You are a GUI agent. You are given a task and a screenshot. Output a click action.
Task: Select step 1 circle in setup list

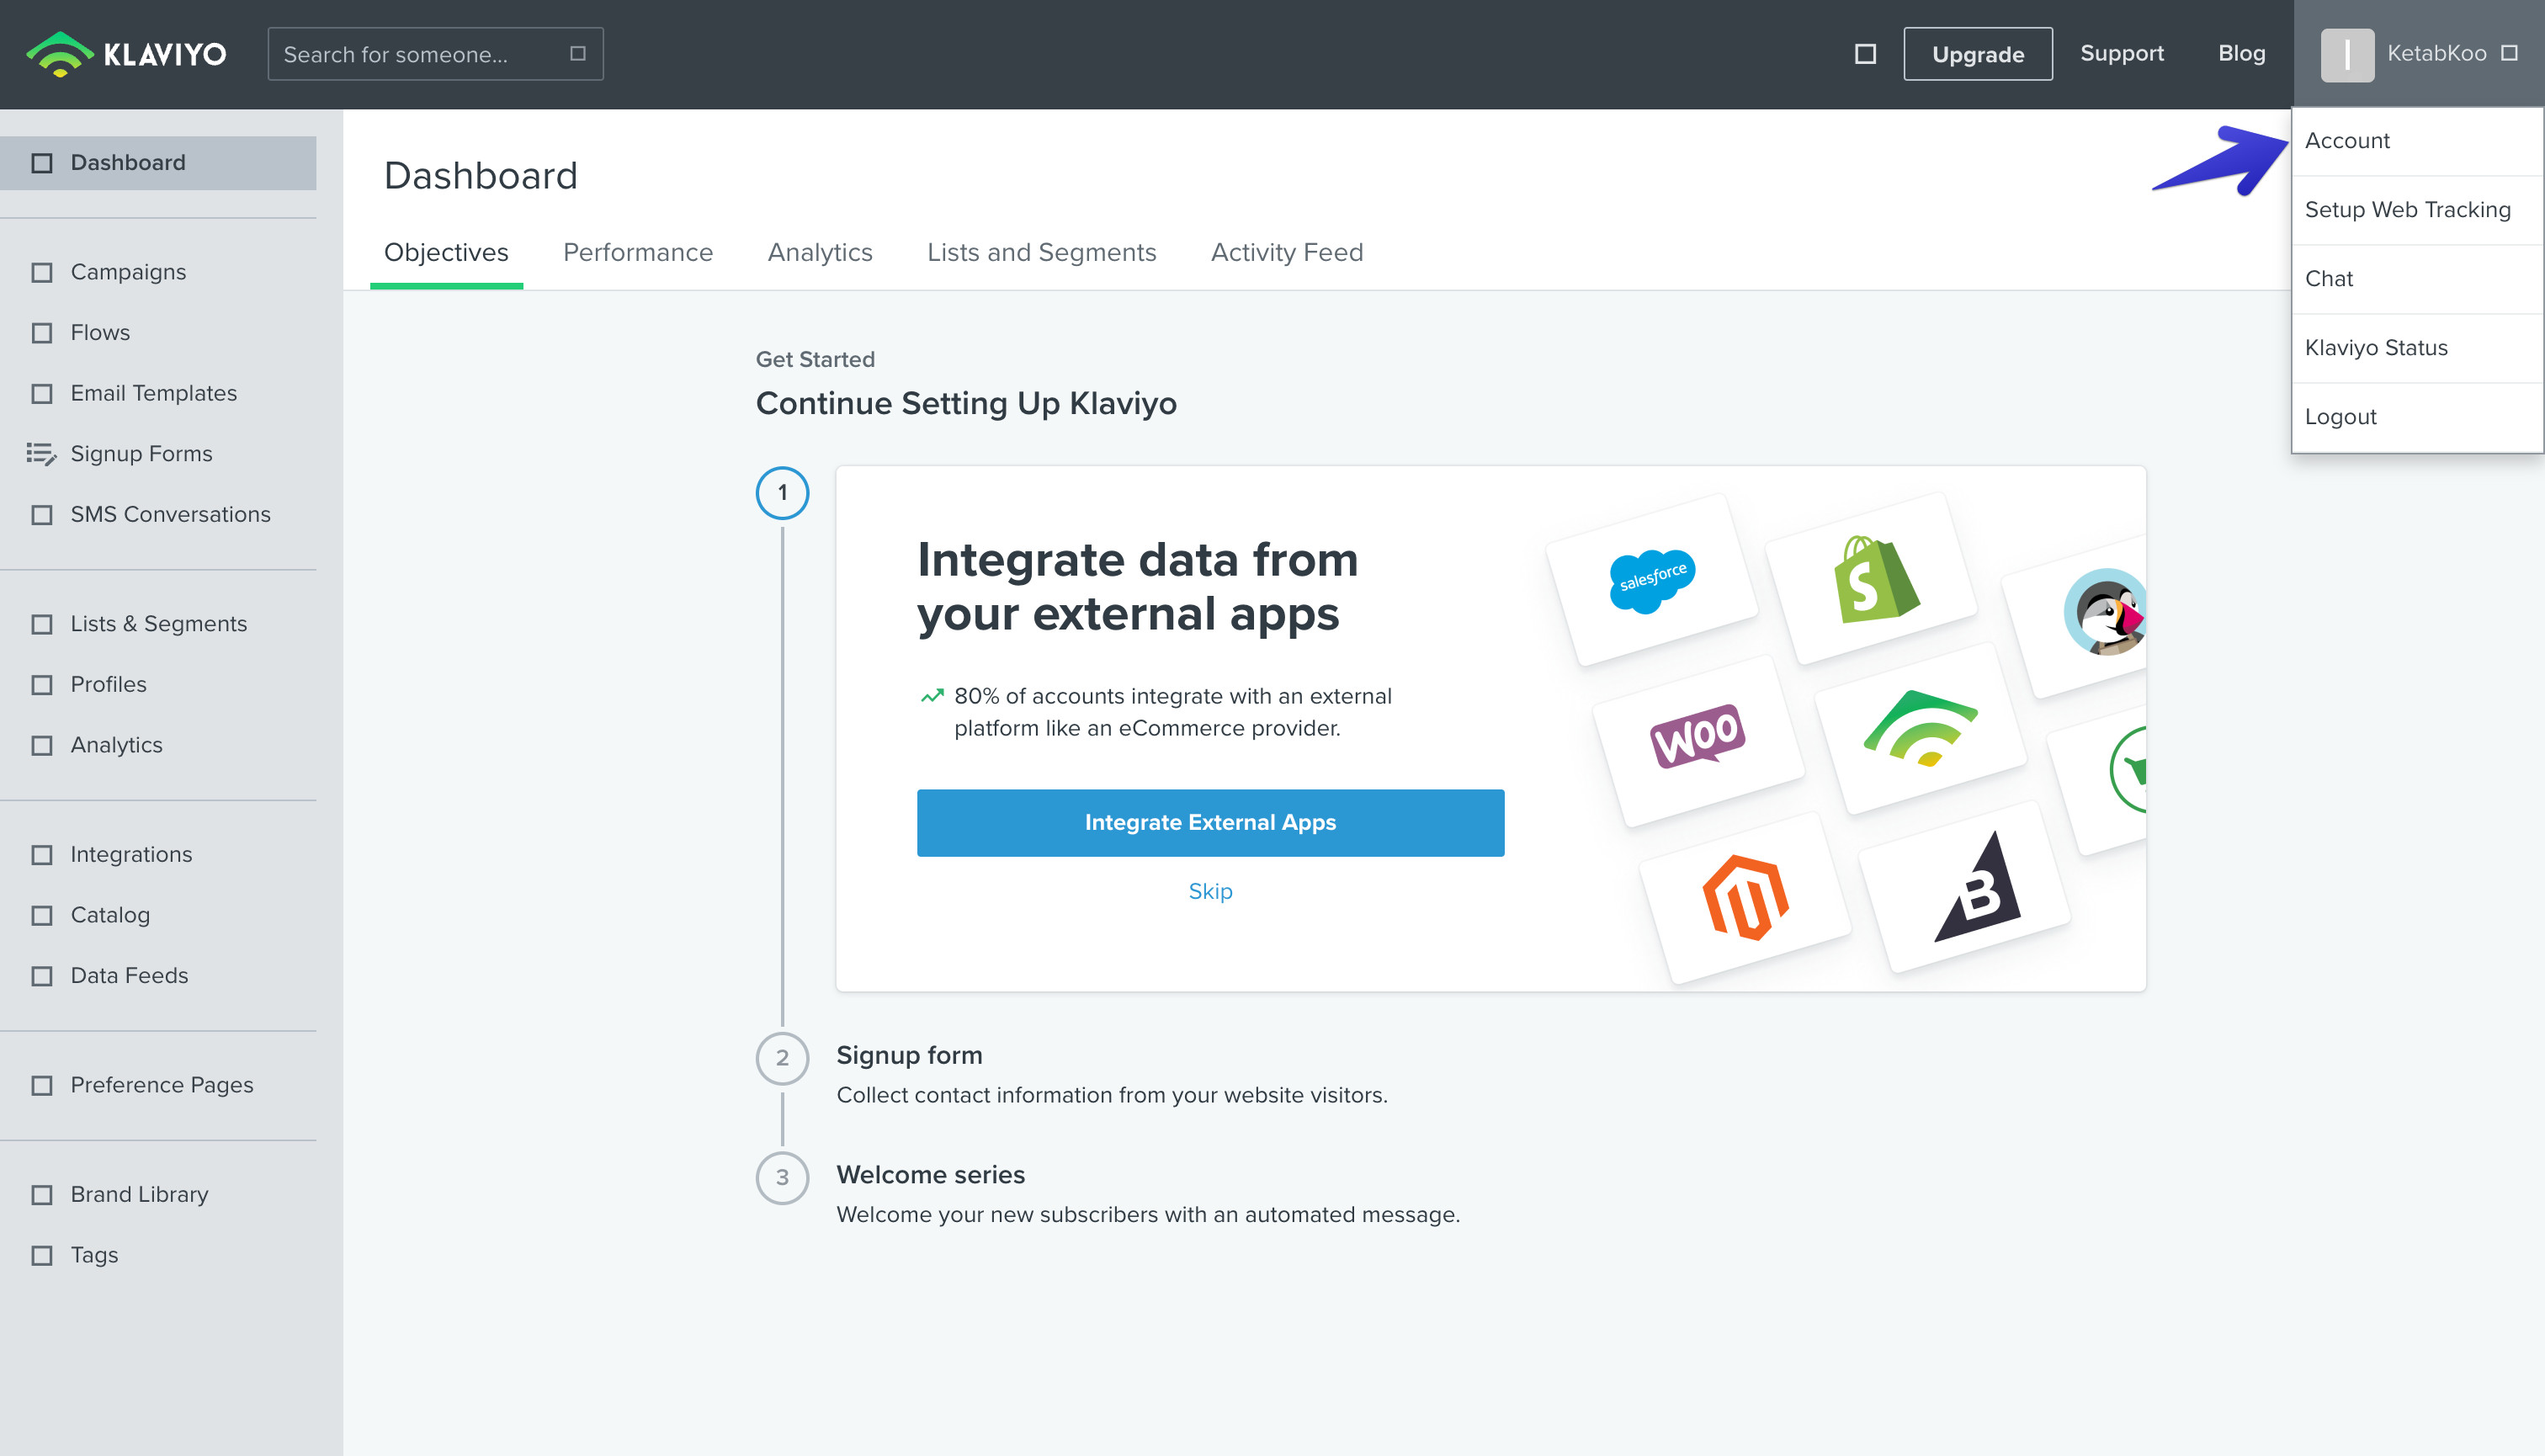[782, 493]
